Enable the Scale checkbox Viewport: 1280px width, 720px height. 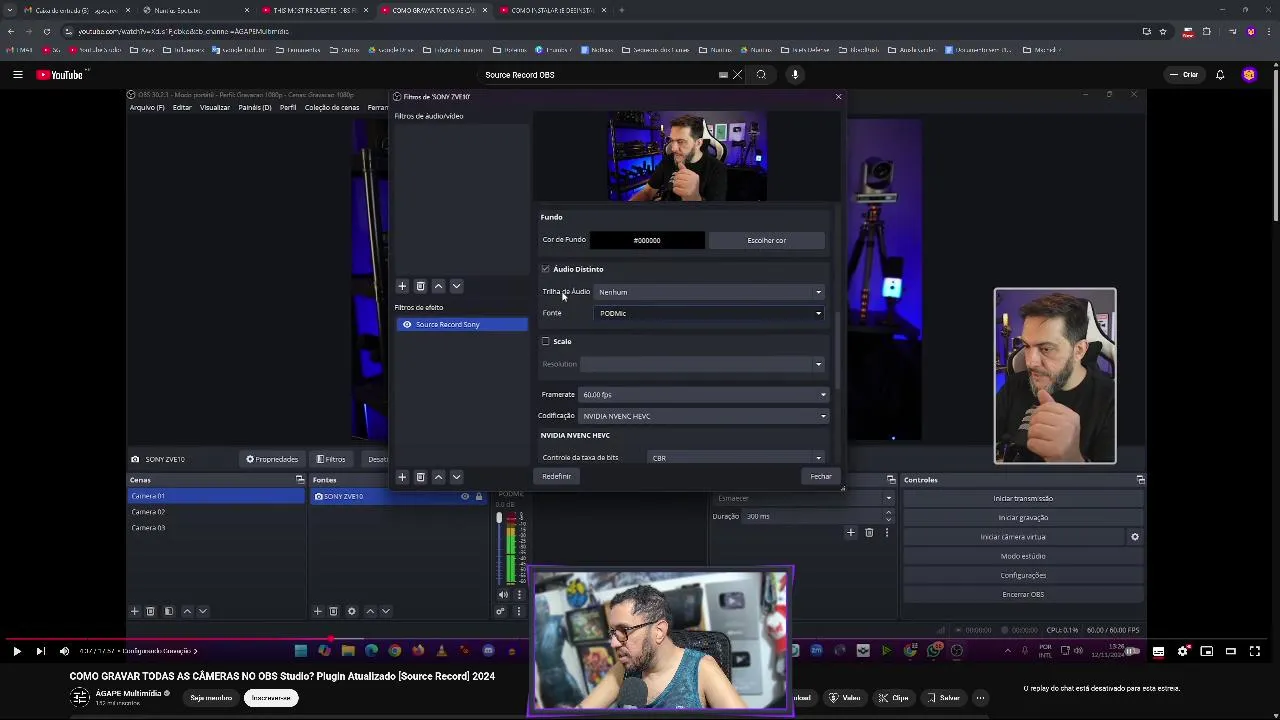click(x=546, y=341)
